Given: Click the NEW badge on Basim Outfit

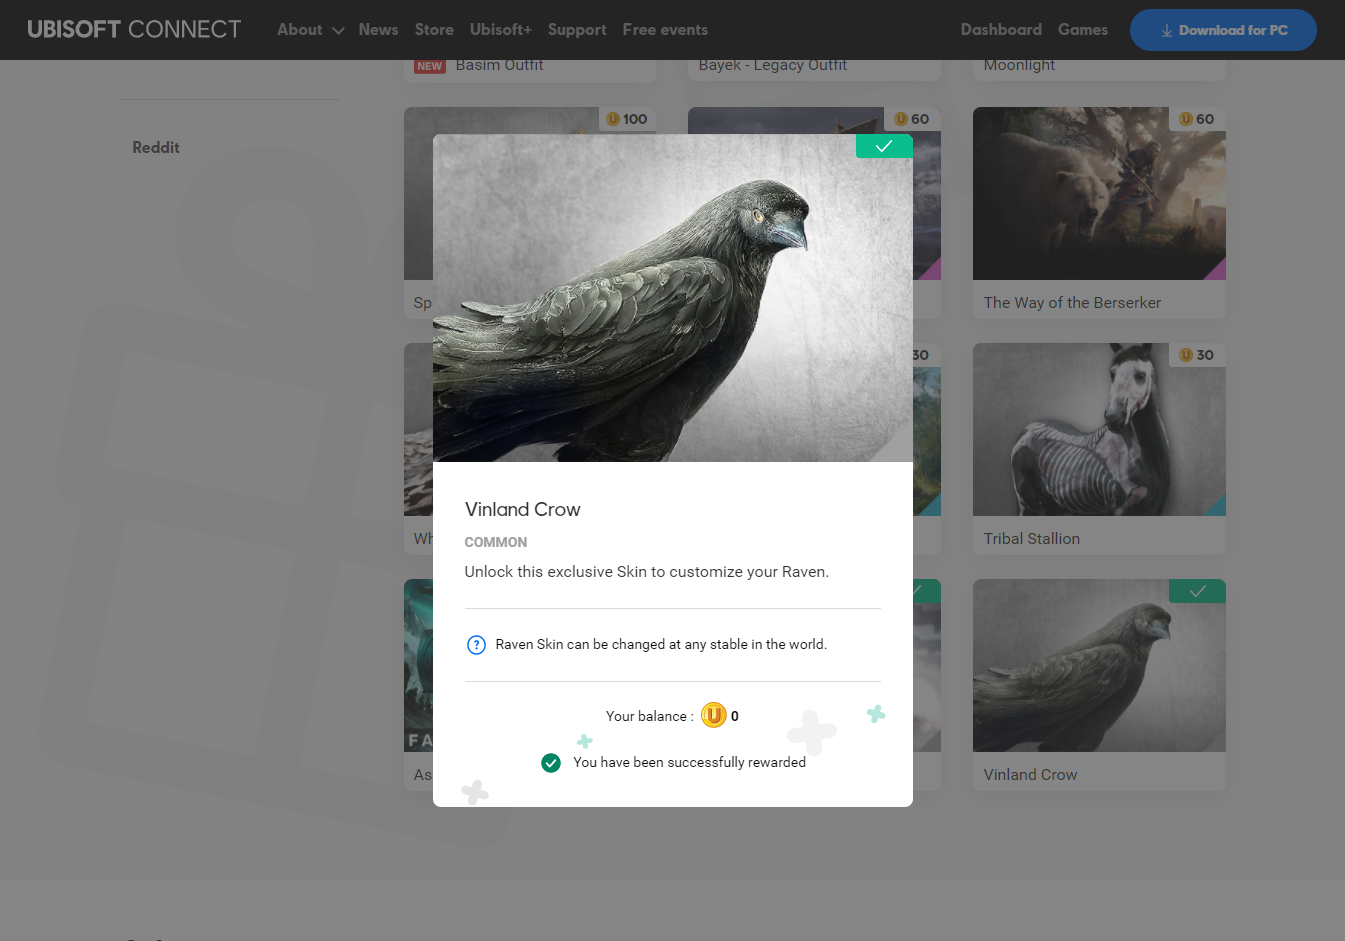Looking at the screenshot, I should coord(430,66).
